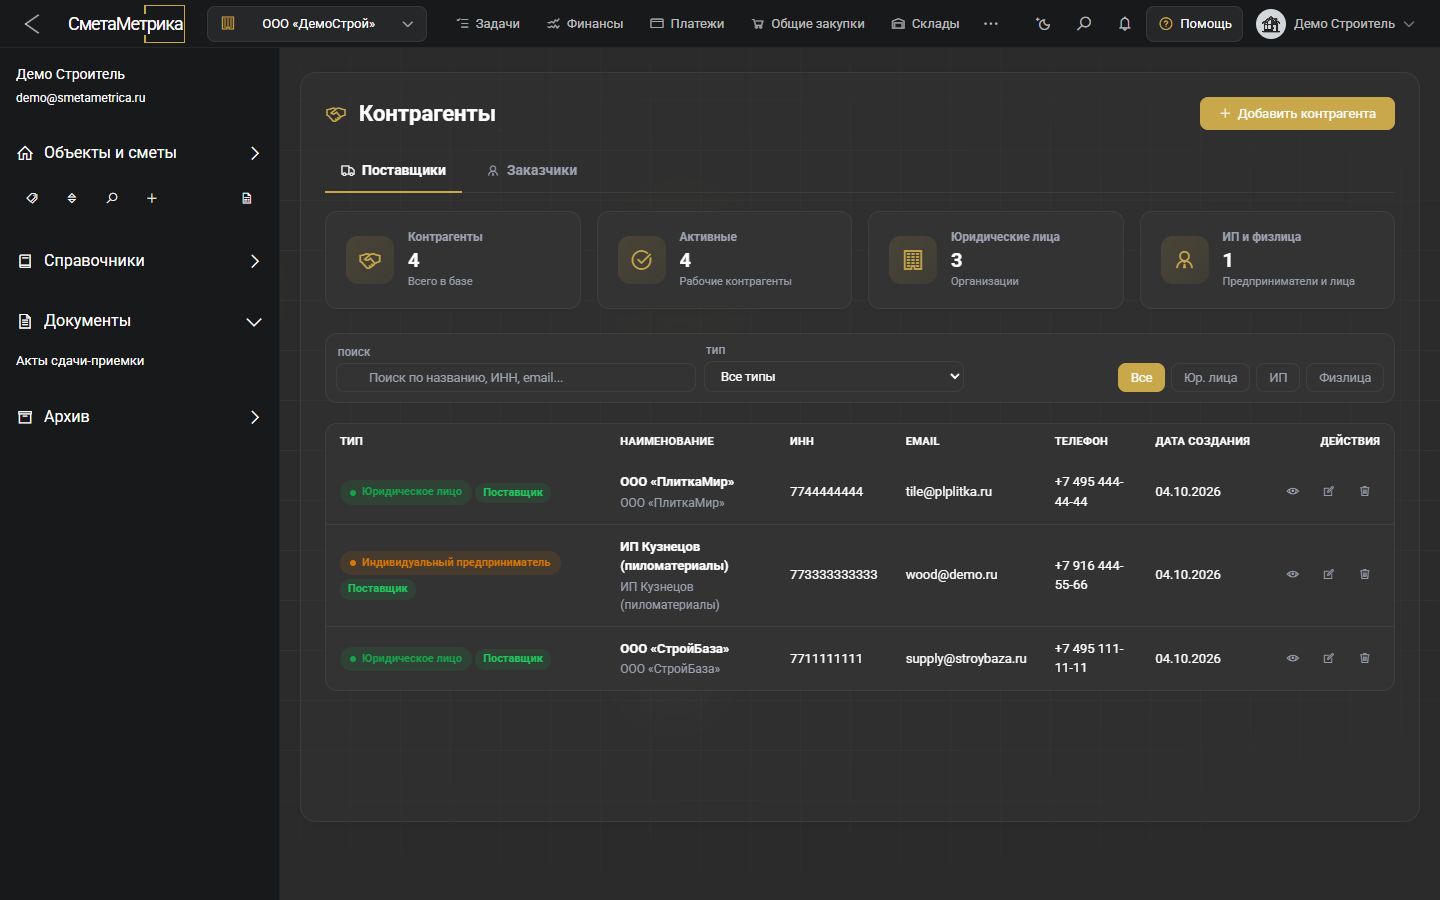Screen dimensions: 1440x900
Task: Toggle the dark mode moon icon
Action: (1043, 24)
